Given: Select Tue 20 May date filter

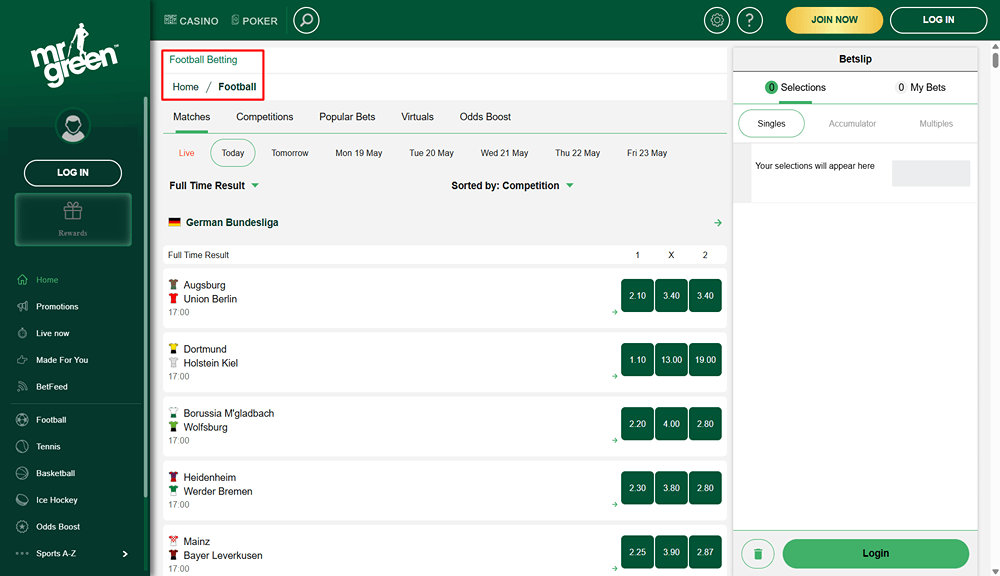Looking at the screenshot, I should point(432,153).
